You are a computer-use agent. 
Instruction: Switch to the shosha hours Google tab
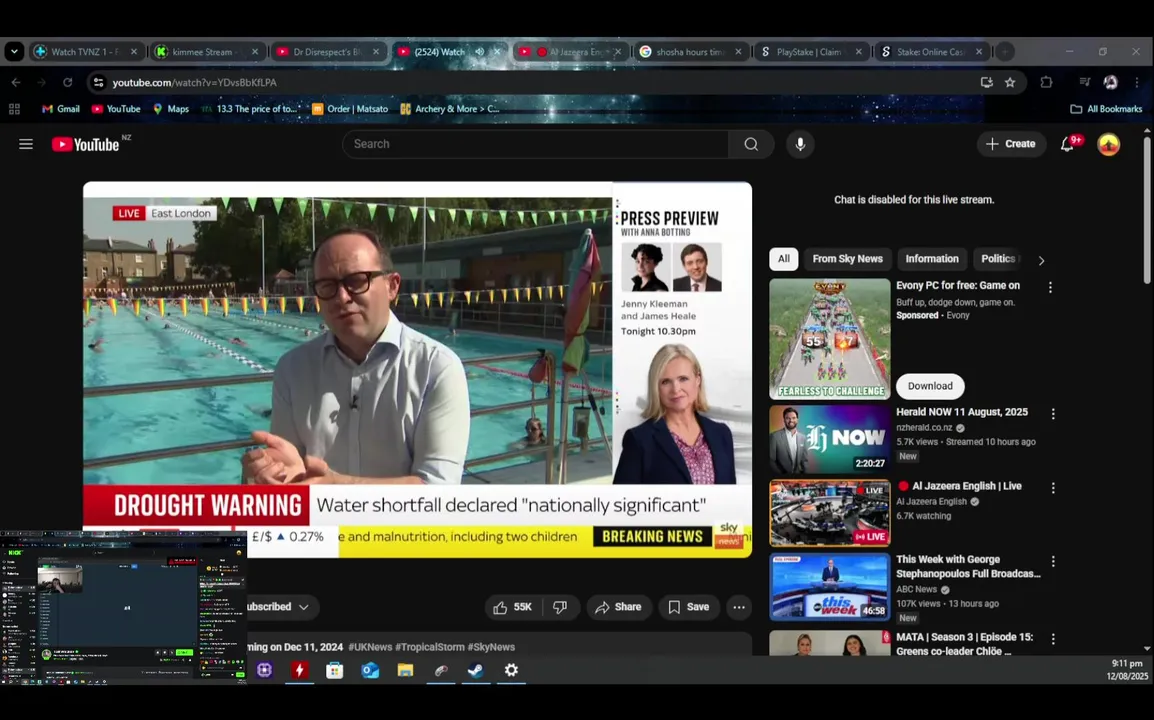(691, 52)
